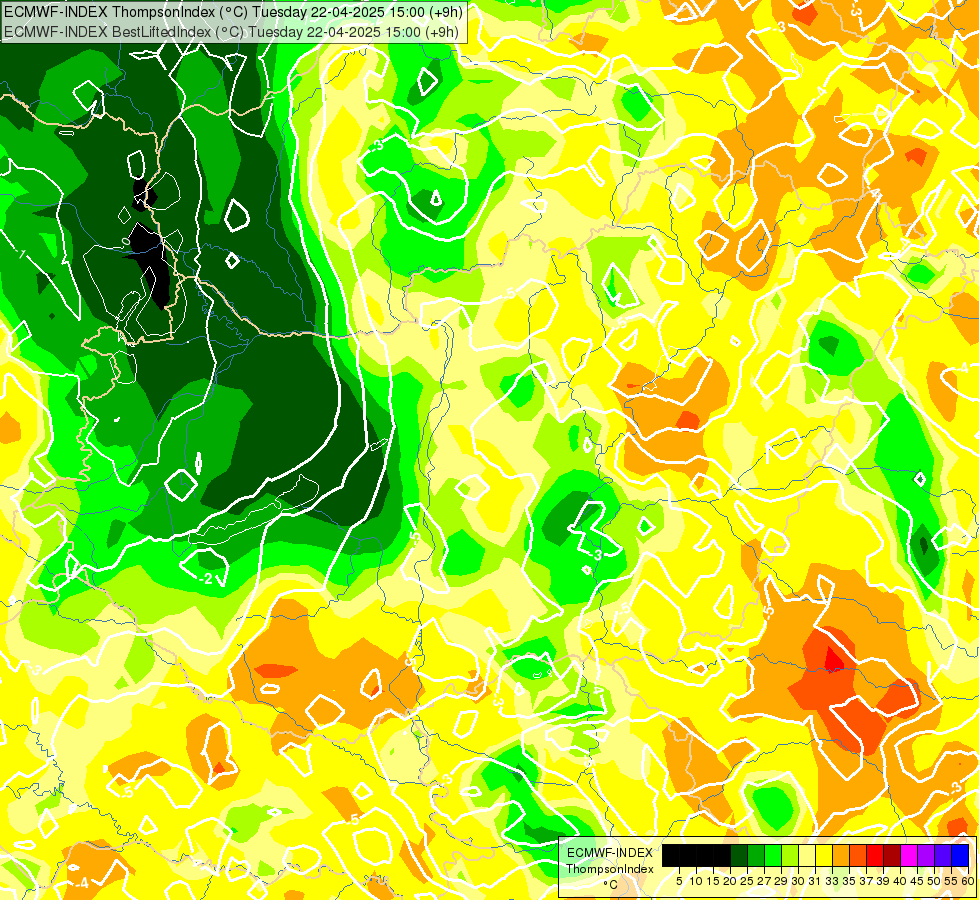Click legend tick value 45
This screenshot has height=900, width=979.
[x=917, y=881]
